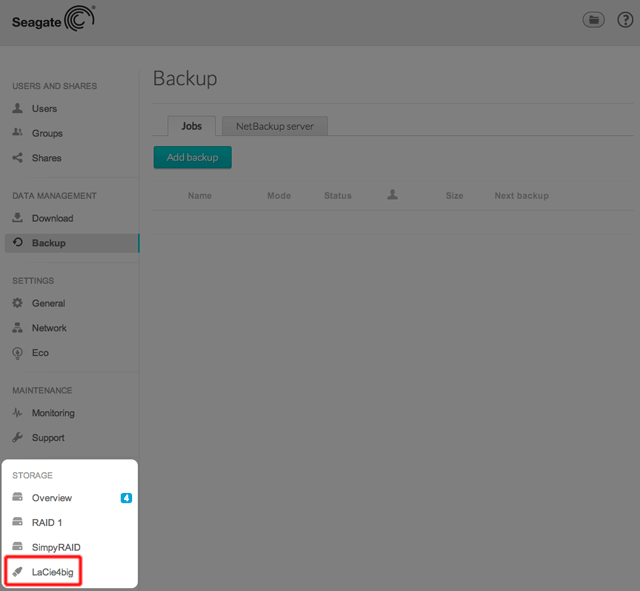
Task: Click the user column header icon
Action: [392, 195]
